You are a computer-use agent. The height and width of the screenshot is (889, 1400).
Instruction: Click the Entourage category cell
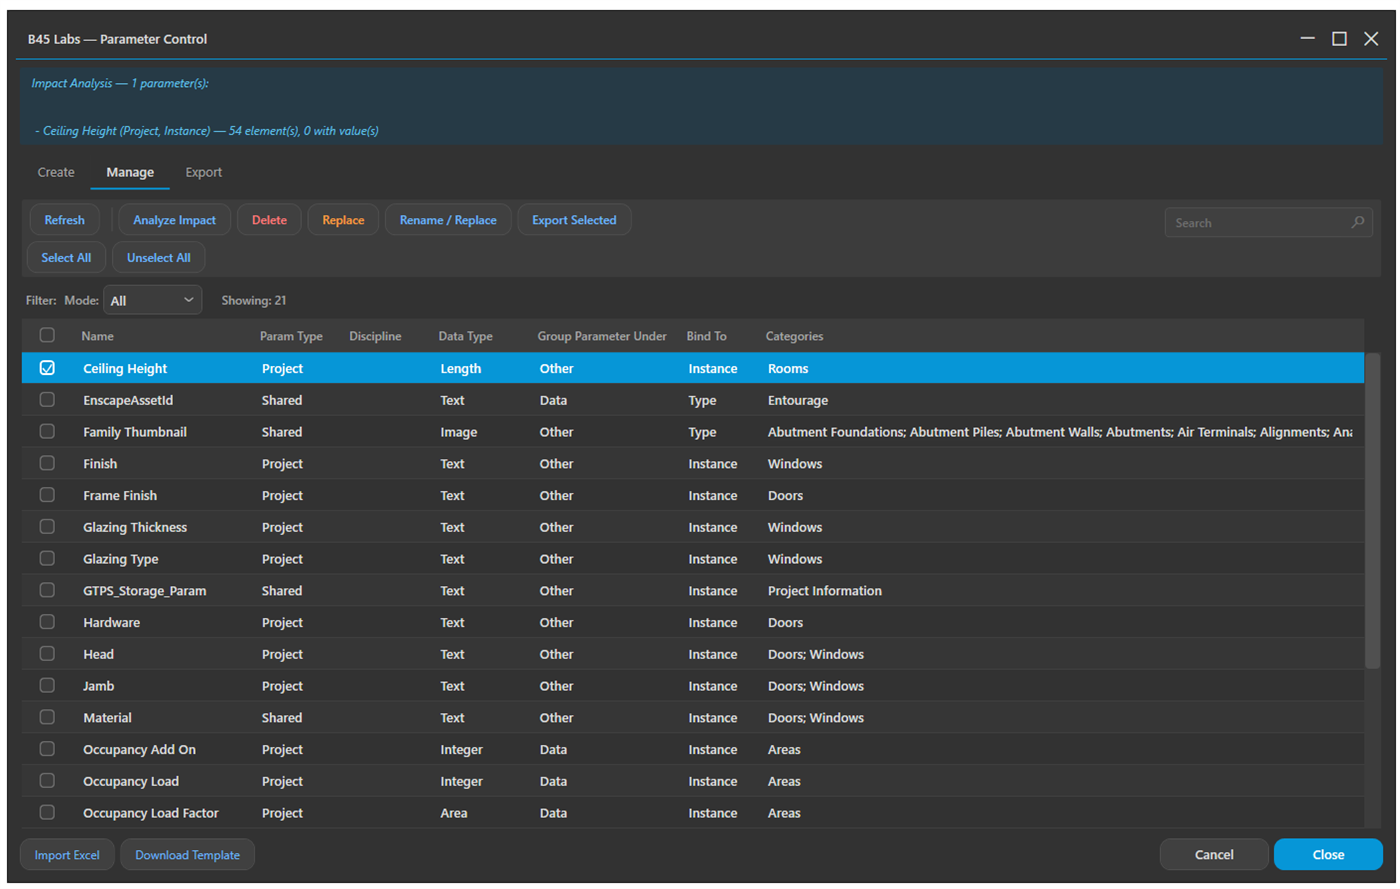(x=798, y=400)
